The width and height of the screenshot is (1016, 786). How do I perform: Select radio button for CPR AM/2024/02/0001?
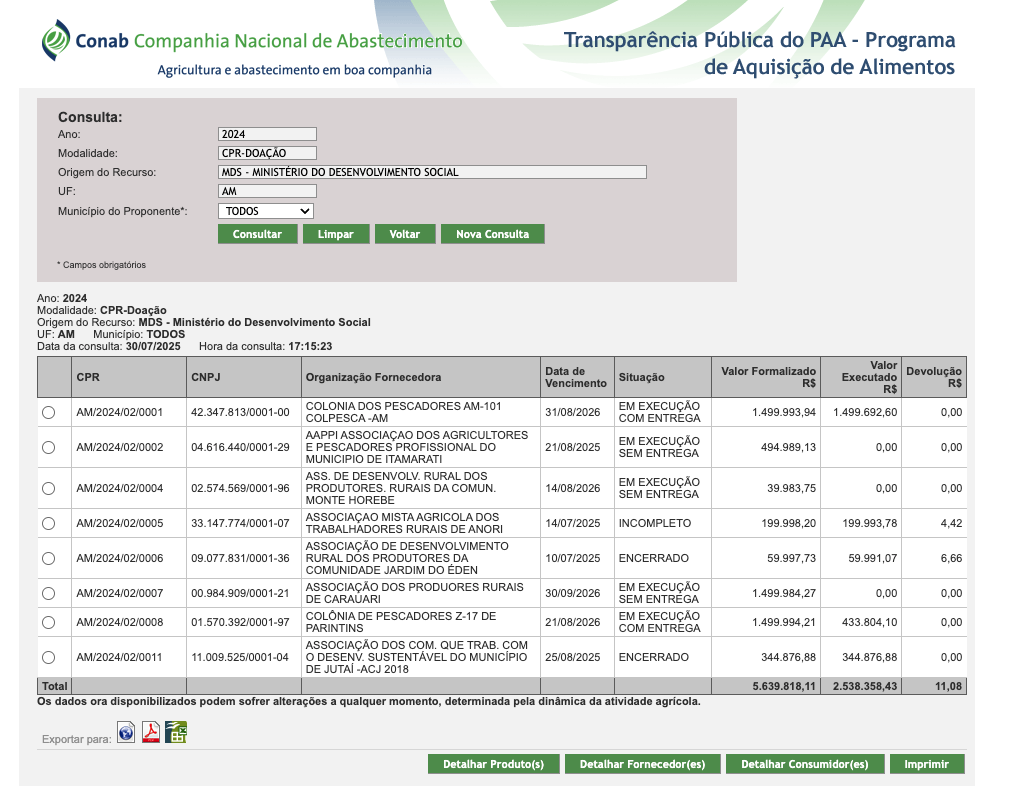tap(49, 413)
